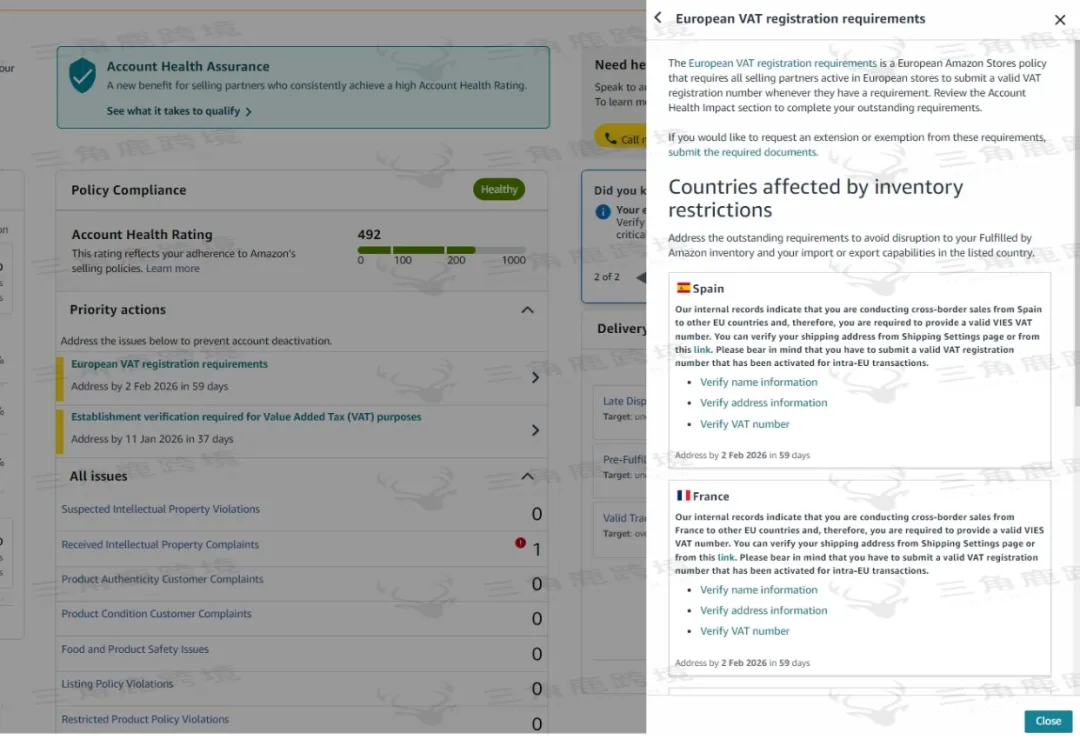1080x739 pixels.
Task: Open submit the required documents link
Action: click(742, 152)
